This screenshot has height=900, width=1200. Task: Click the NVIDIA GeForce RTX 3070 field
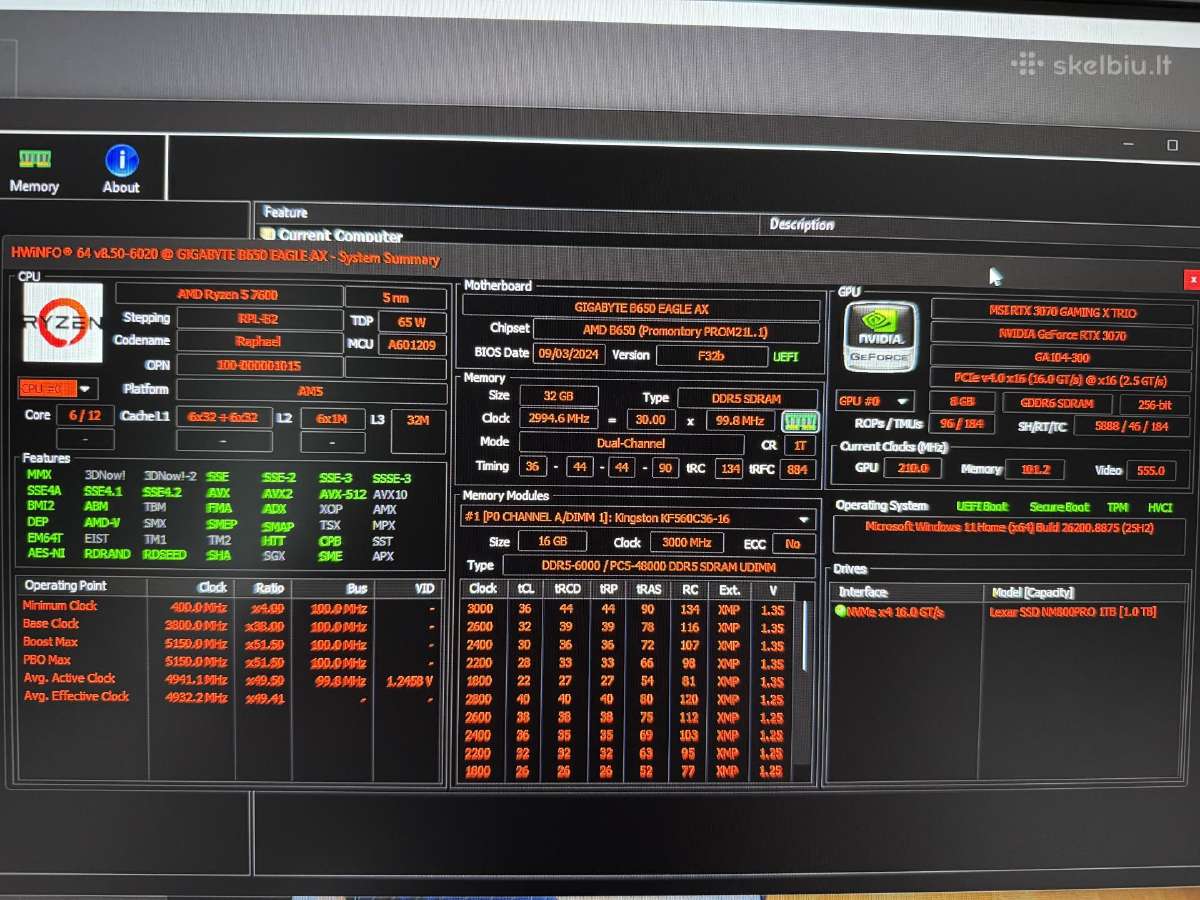[x=1062, y=335]
